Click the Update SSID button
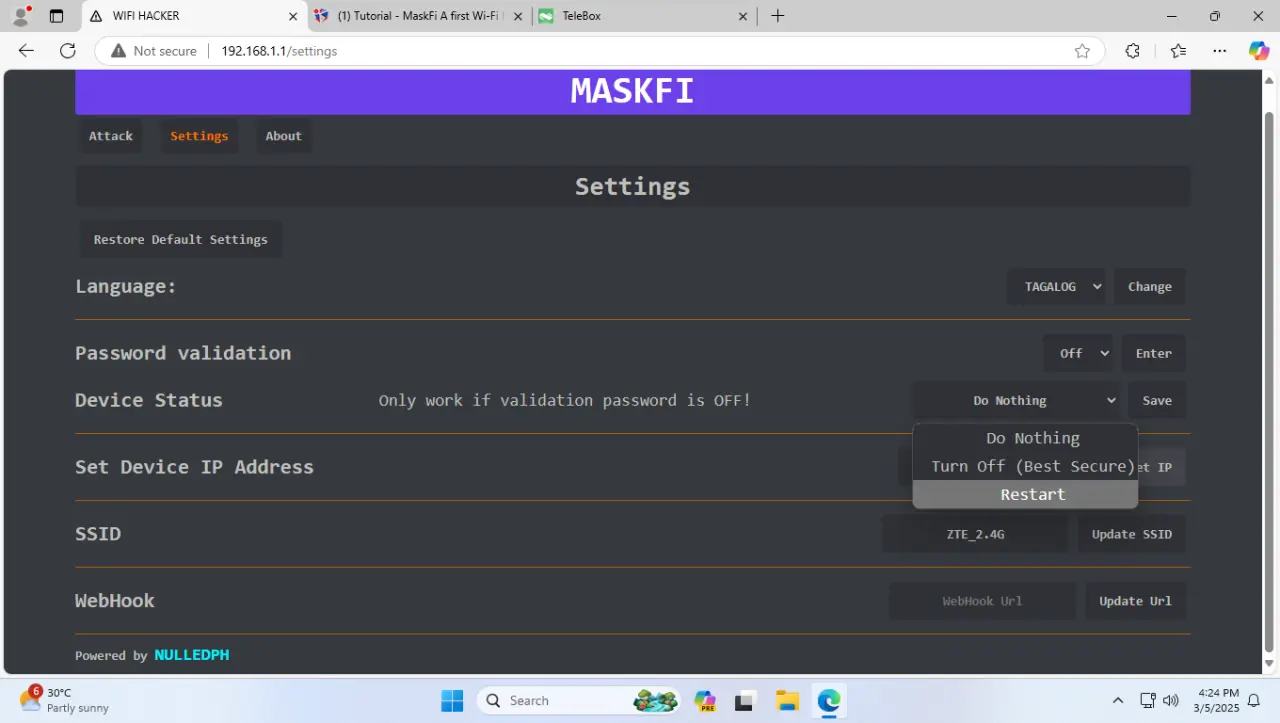 click(1132, 534)
